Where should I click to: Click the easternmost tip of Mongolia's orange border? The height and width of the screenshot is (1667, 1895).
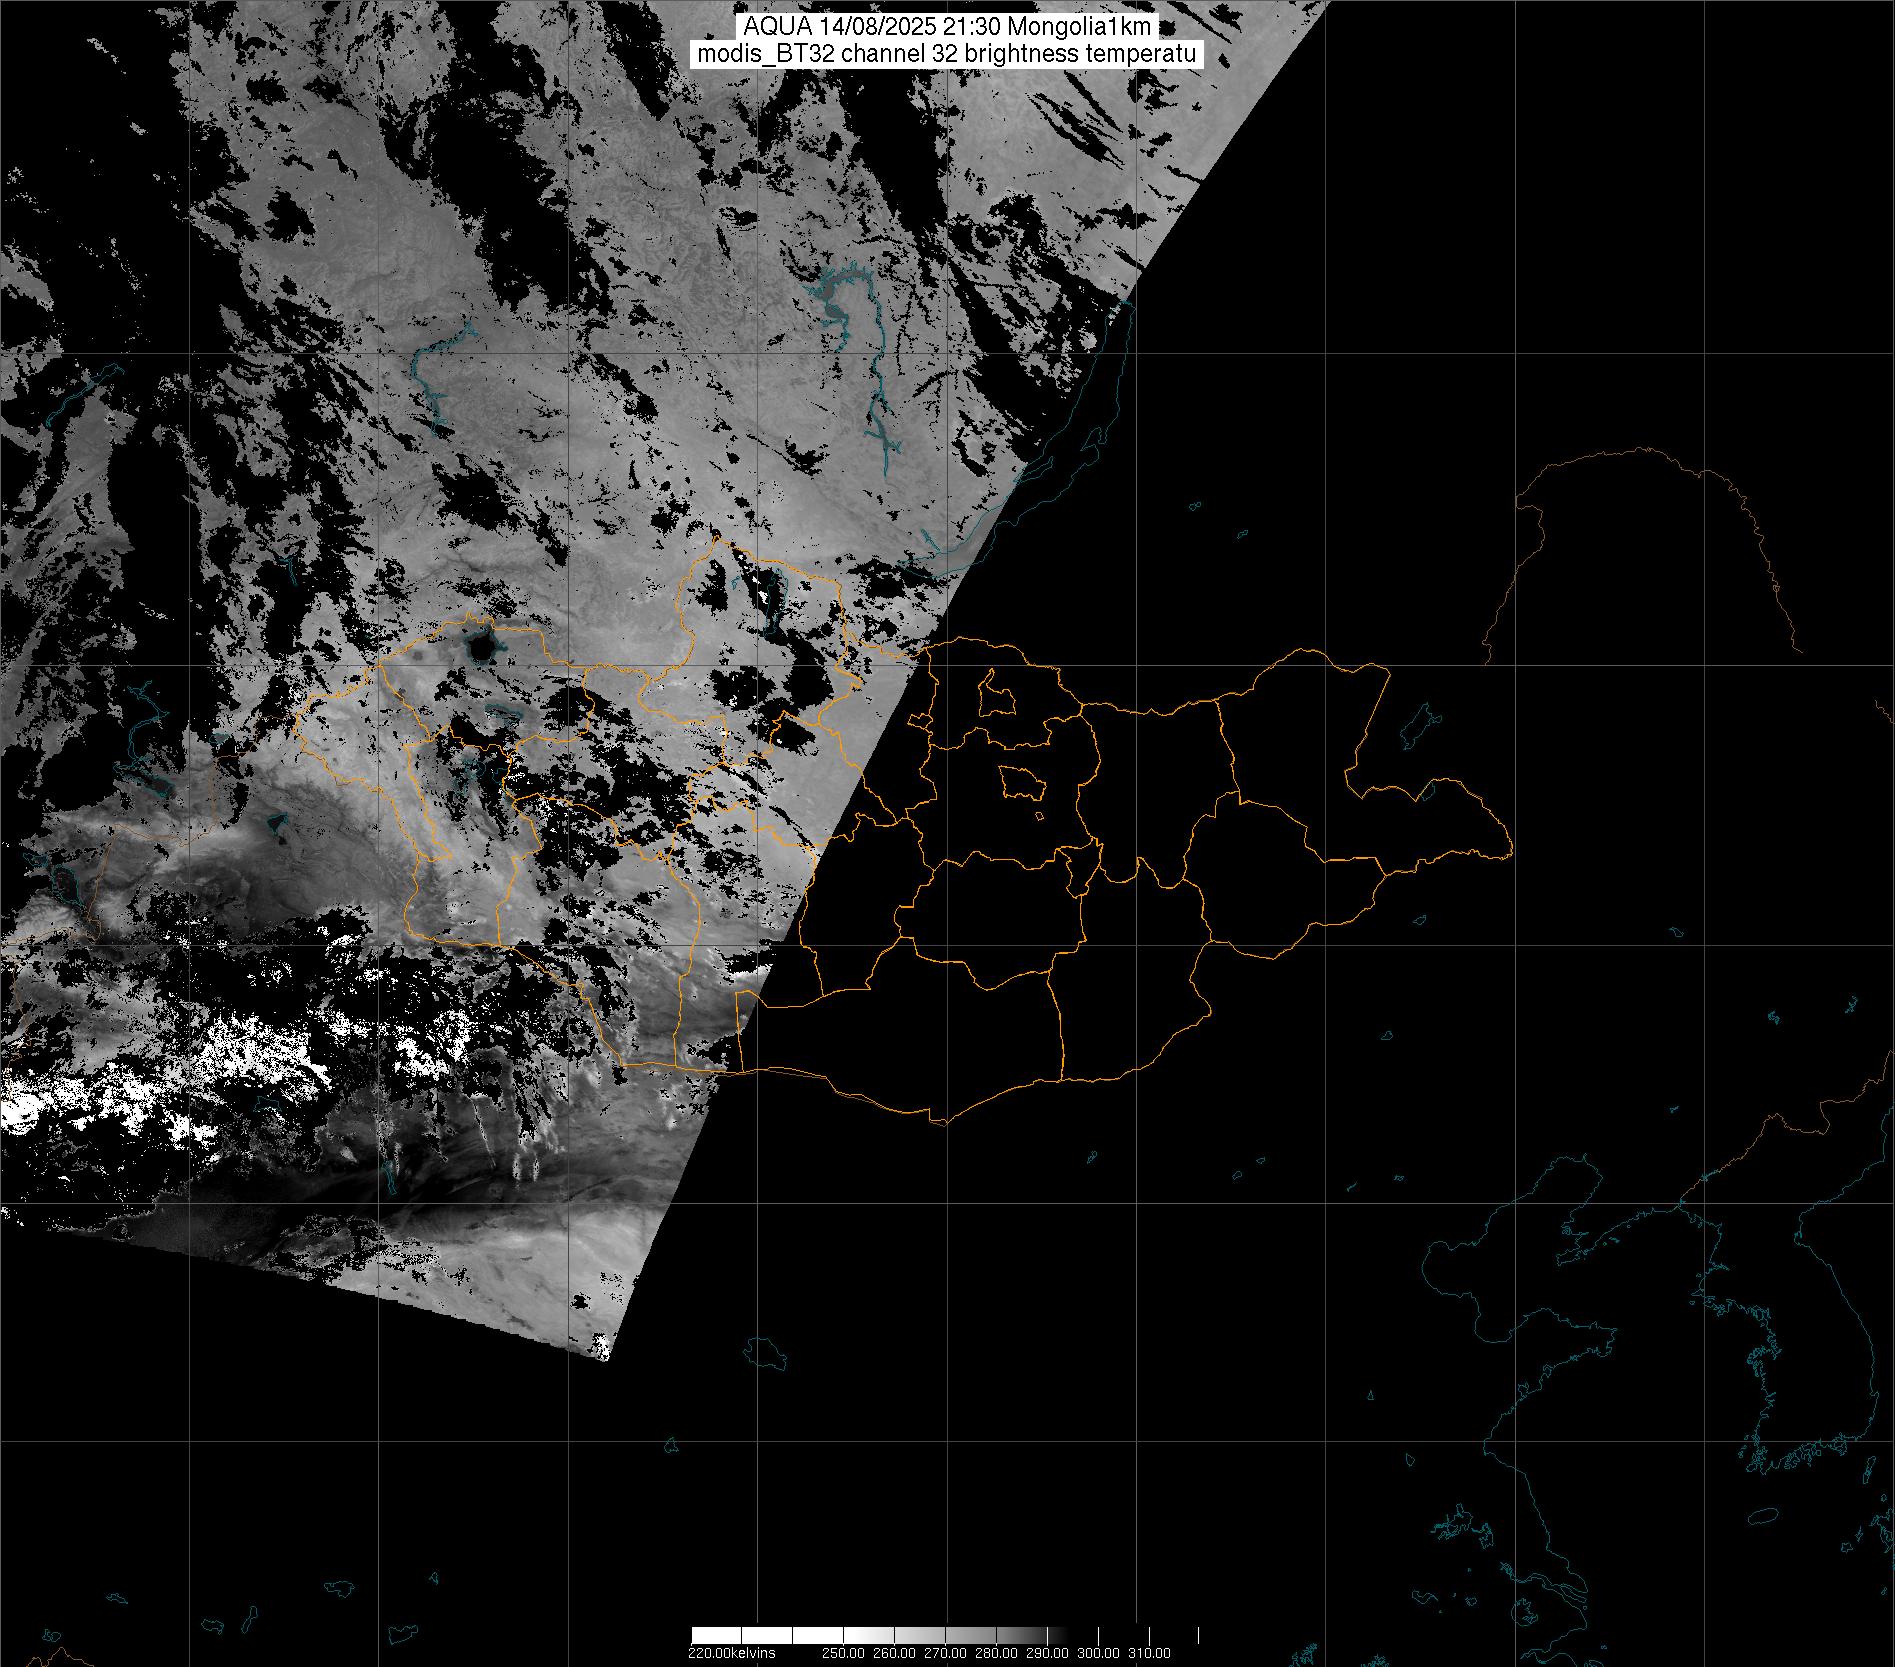[1510, 852]
